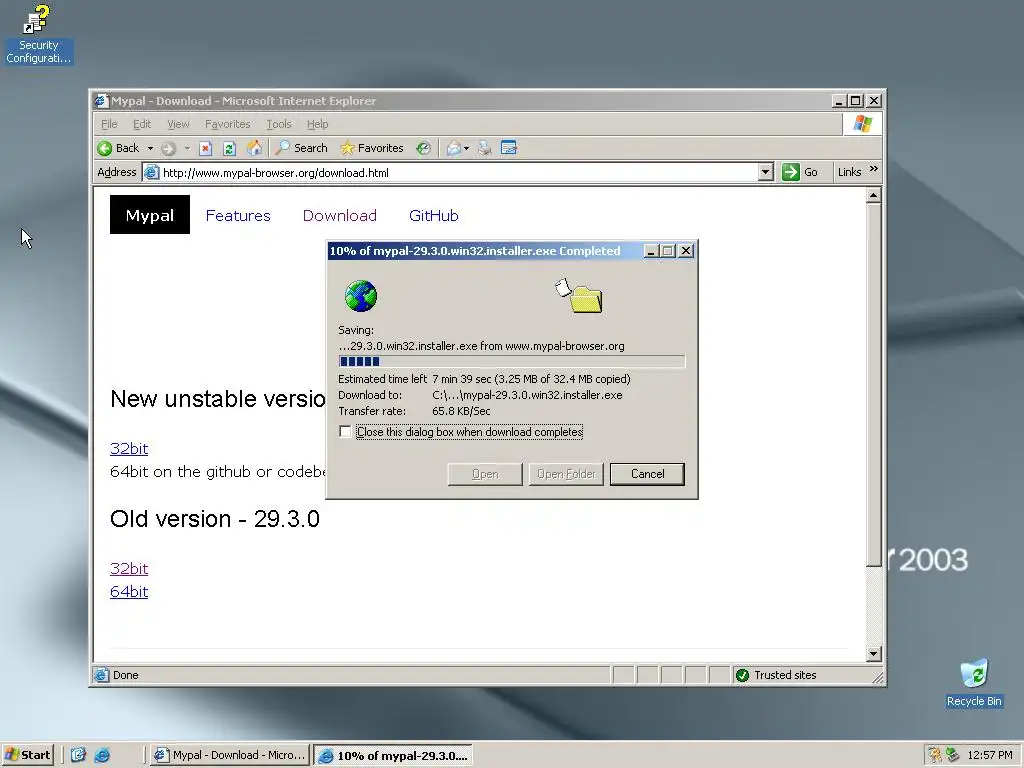Expand the Forward button history dropdown
This screenshot has height=768, width=1024.
(187, 148)
